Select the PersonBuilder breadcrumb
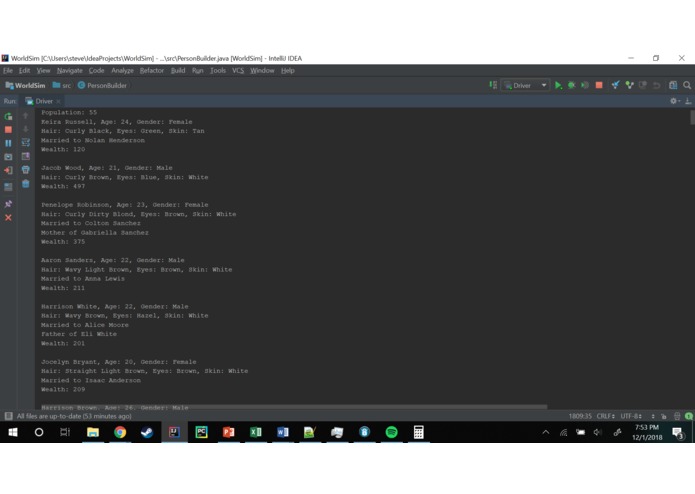Viewport: 695px width, 494px height. (102, 86)
